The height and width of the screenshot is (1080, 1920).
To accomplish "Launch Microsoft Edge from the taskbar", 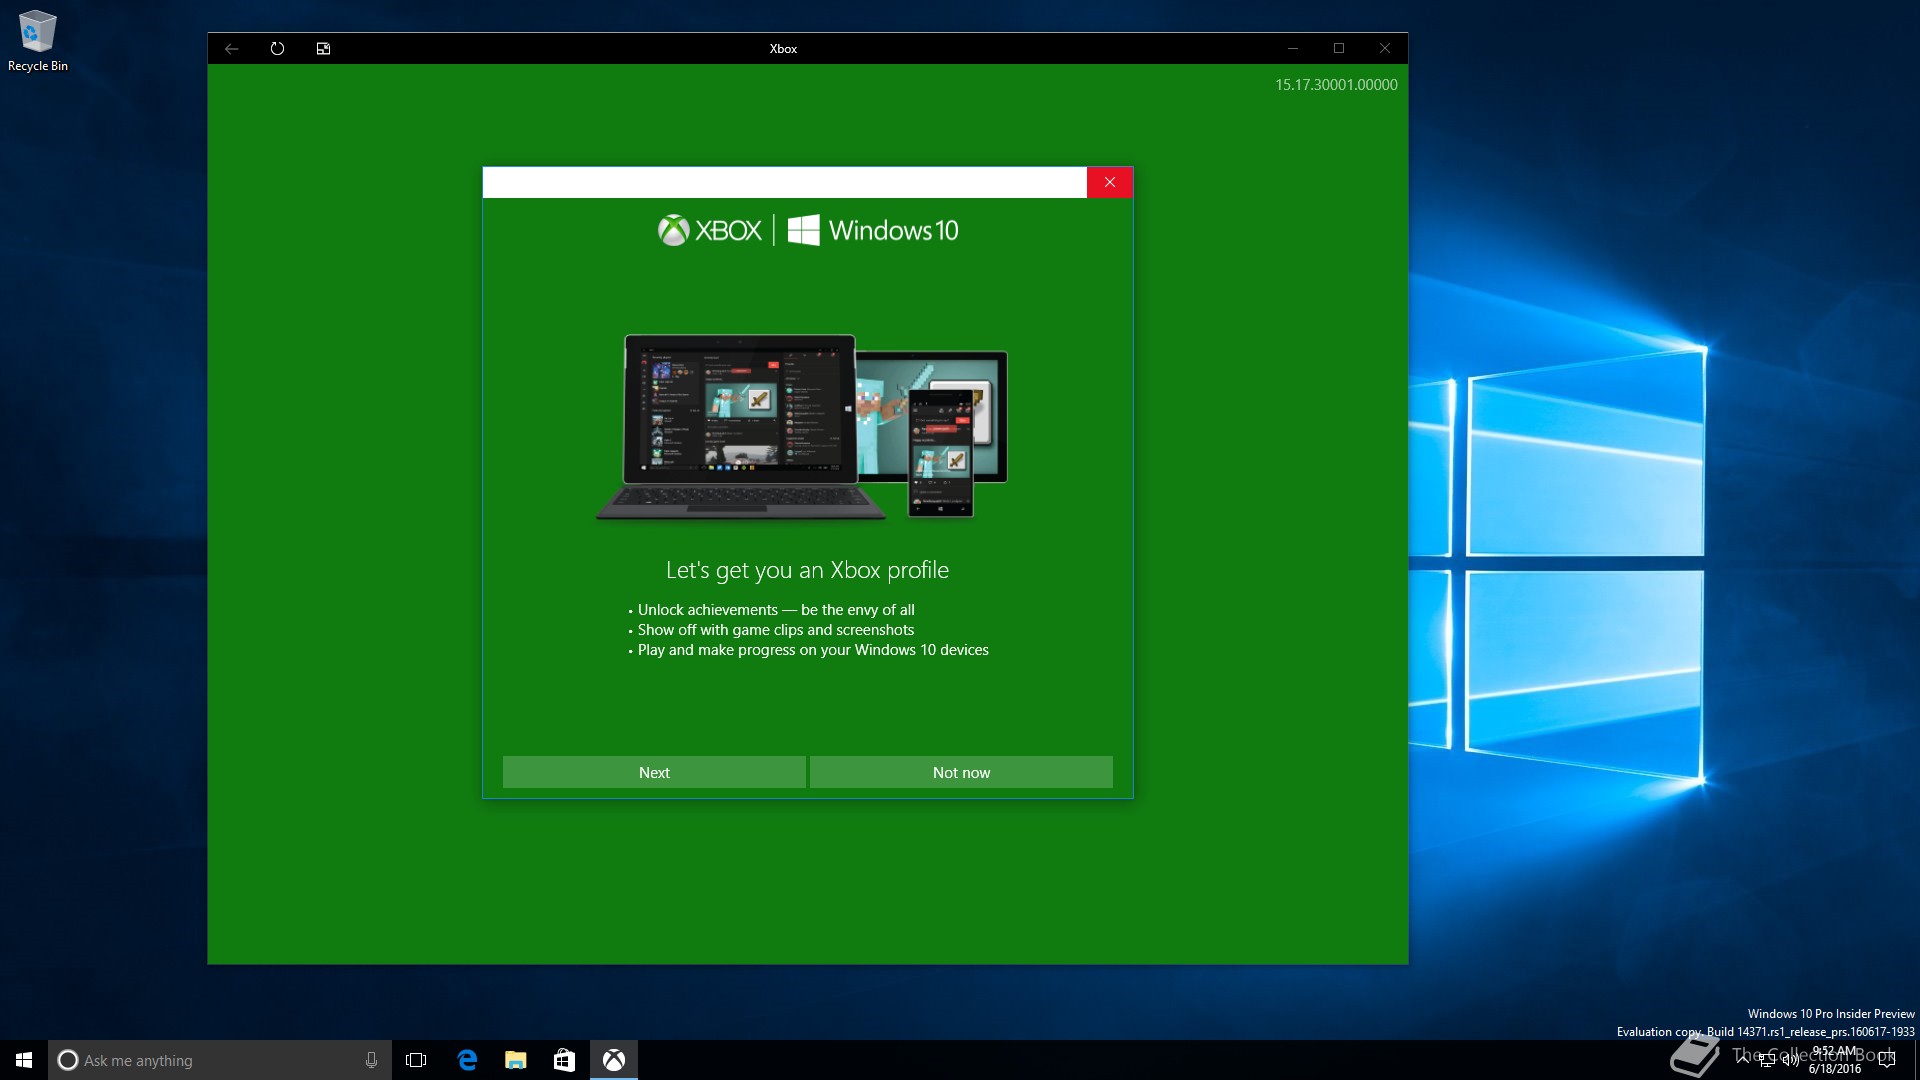I will click(467, 1060).
